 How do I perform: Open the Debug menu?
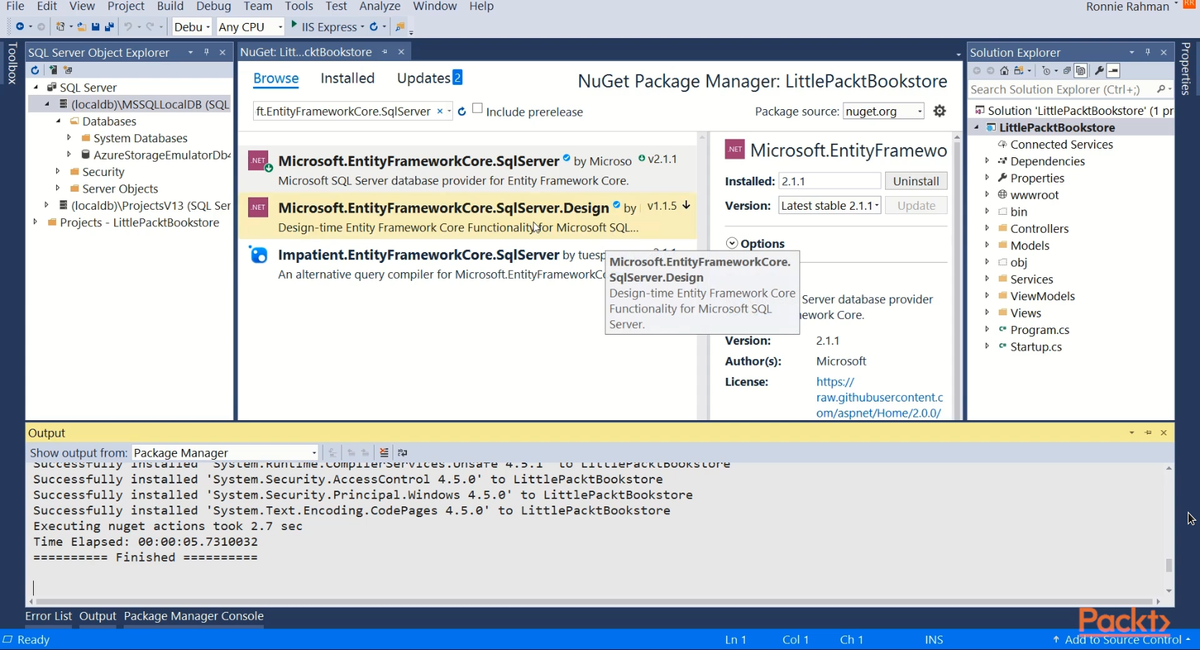[213, 6]
